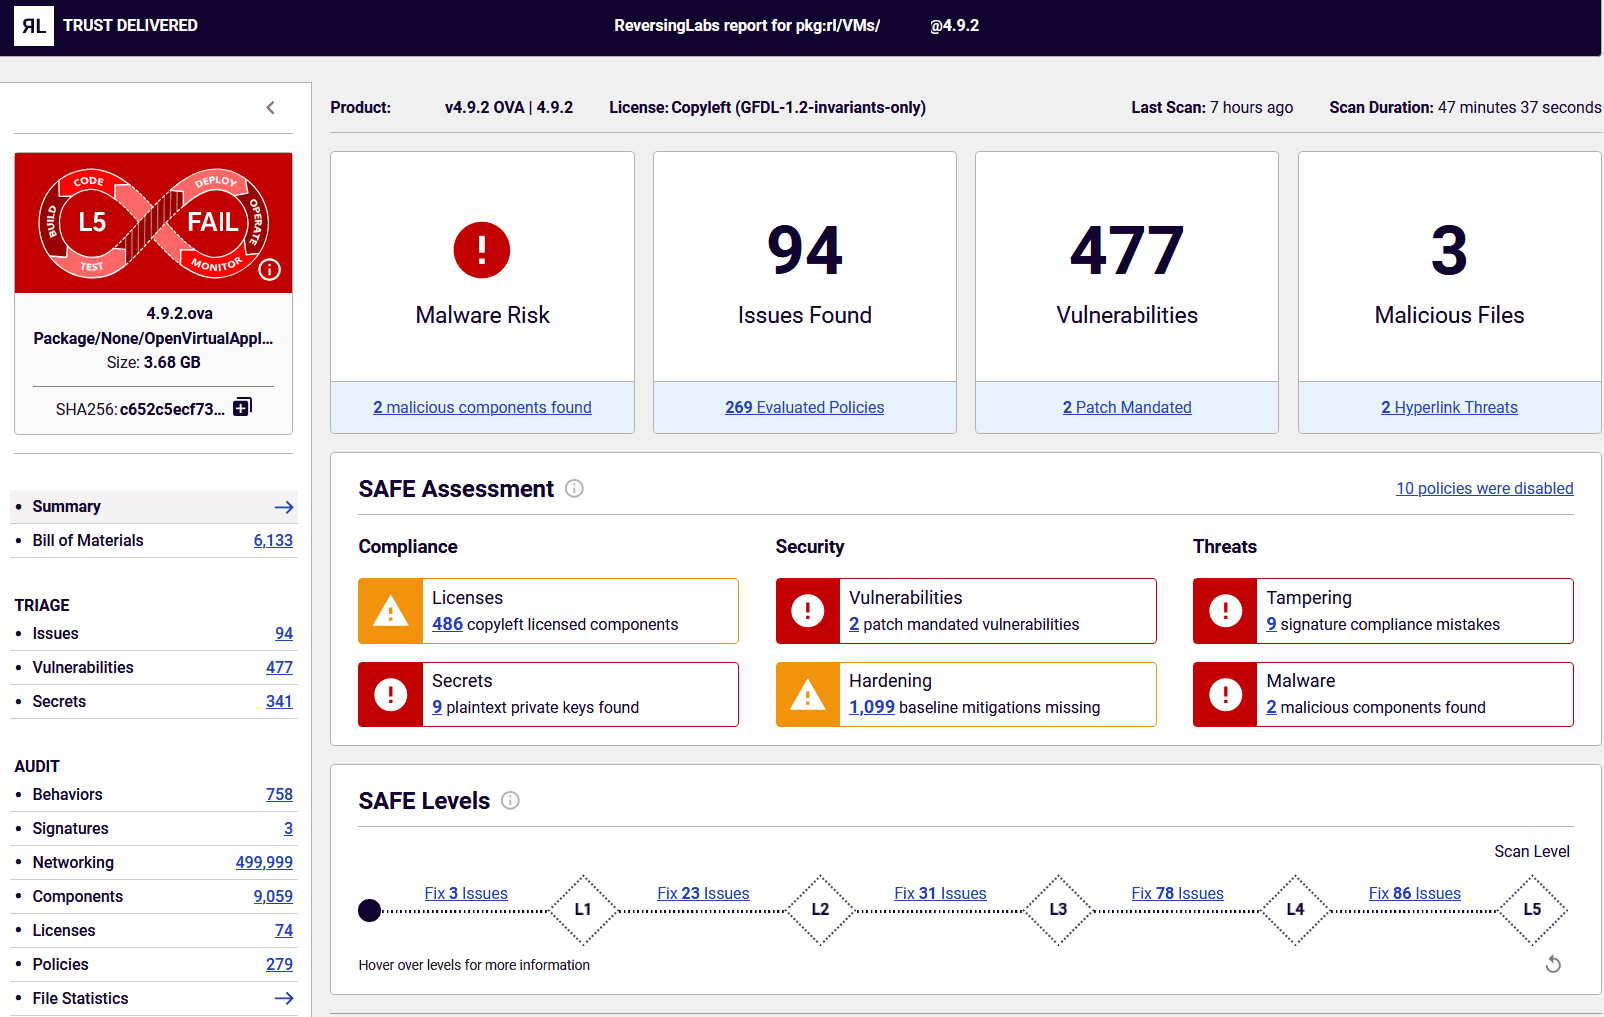Screen dimensions: 1604x1017
Task: Collapse the left sidebar with the chevron
Action: click(270, 107)
